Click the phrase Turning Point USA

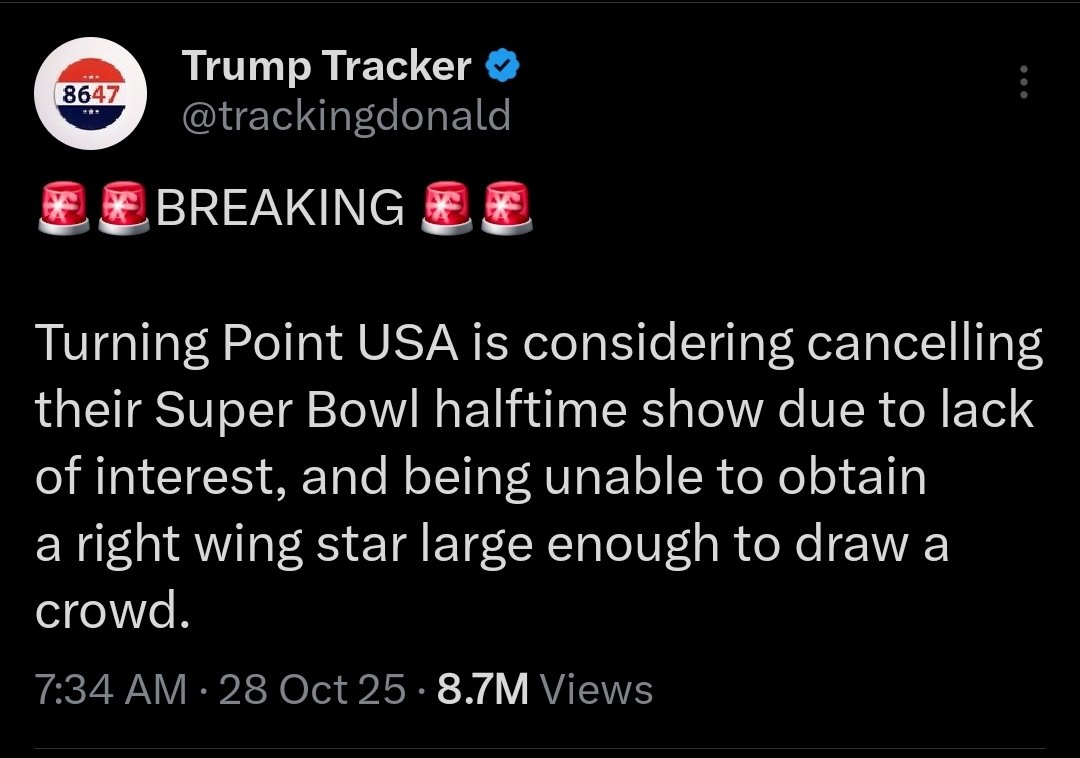pos(247,345)
